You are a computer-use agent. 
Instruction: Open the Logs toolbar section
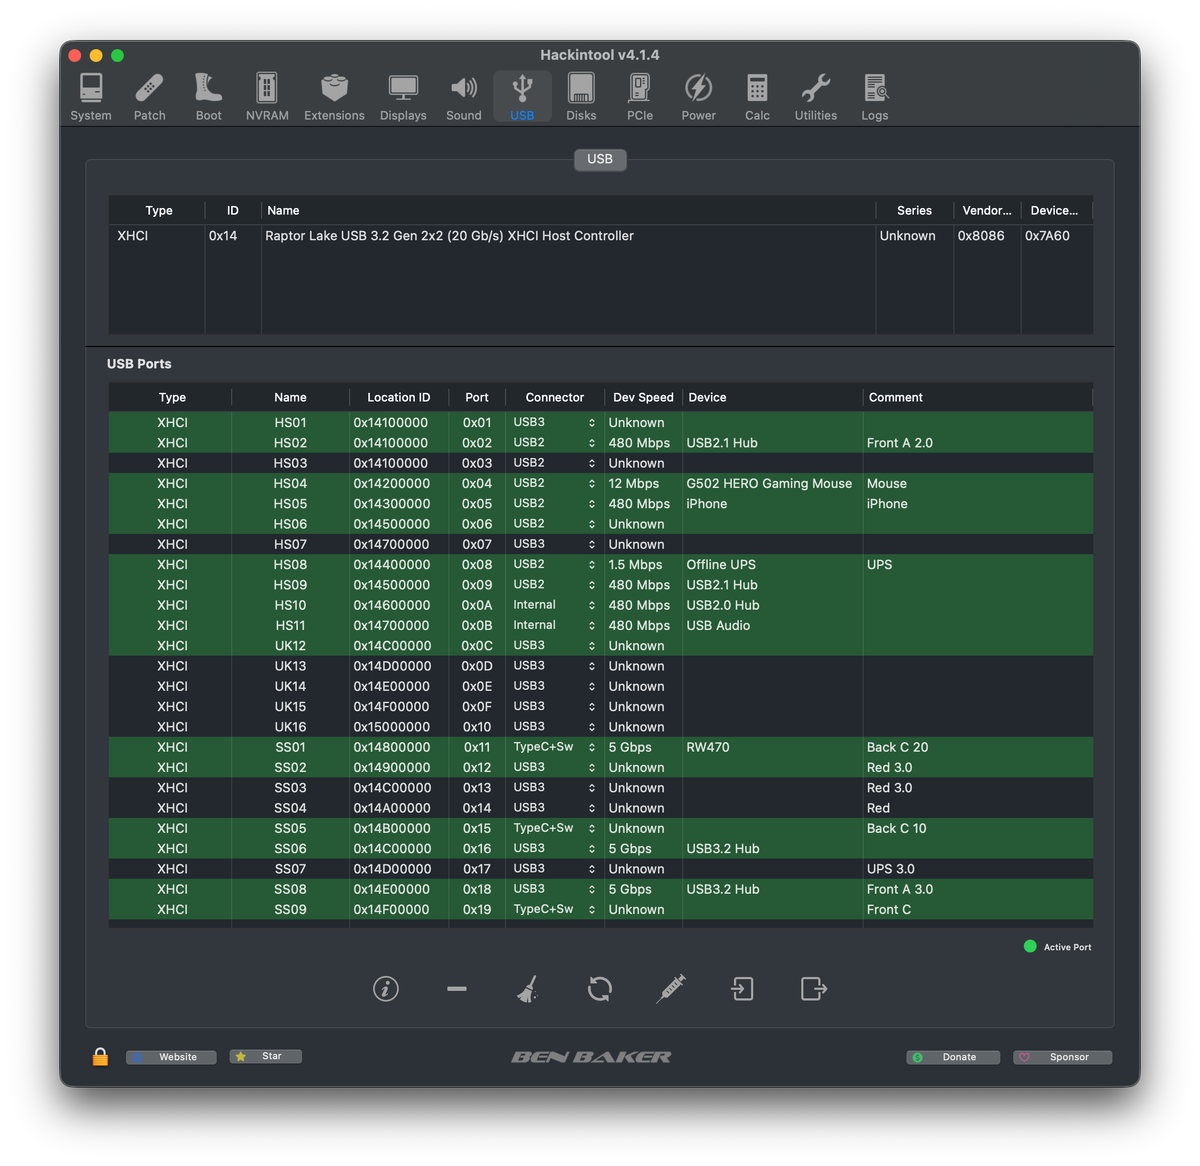point(875,97)
